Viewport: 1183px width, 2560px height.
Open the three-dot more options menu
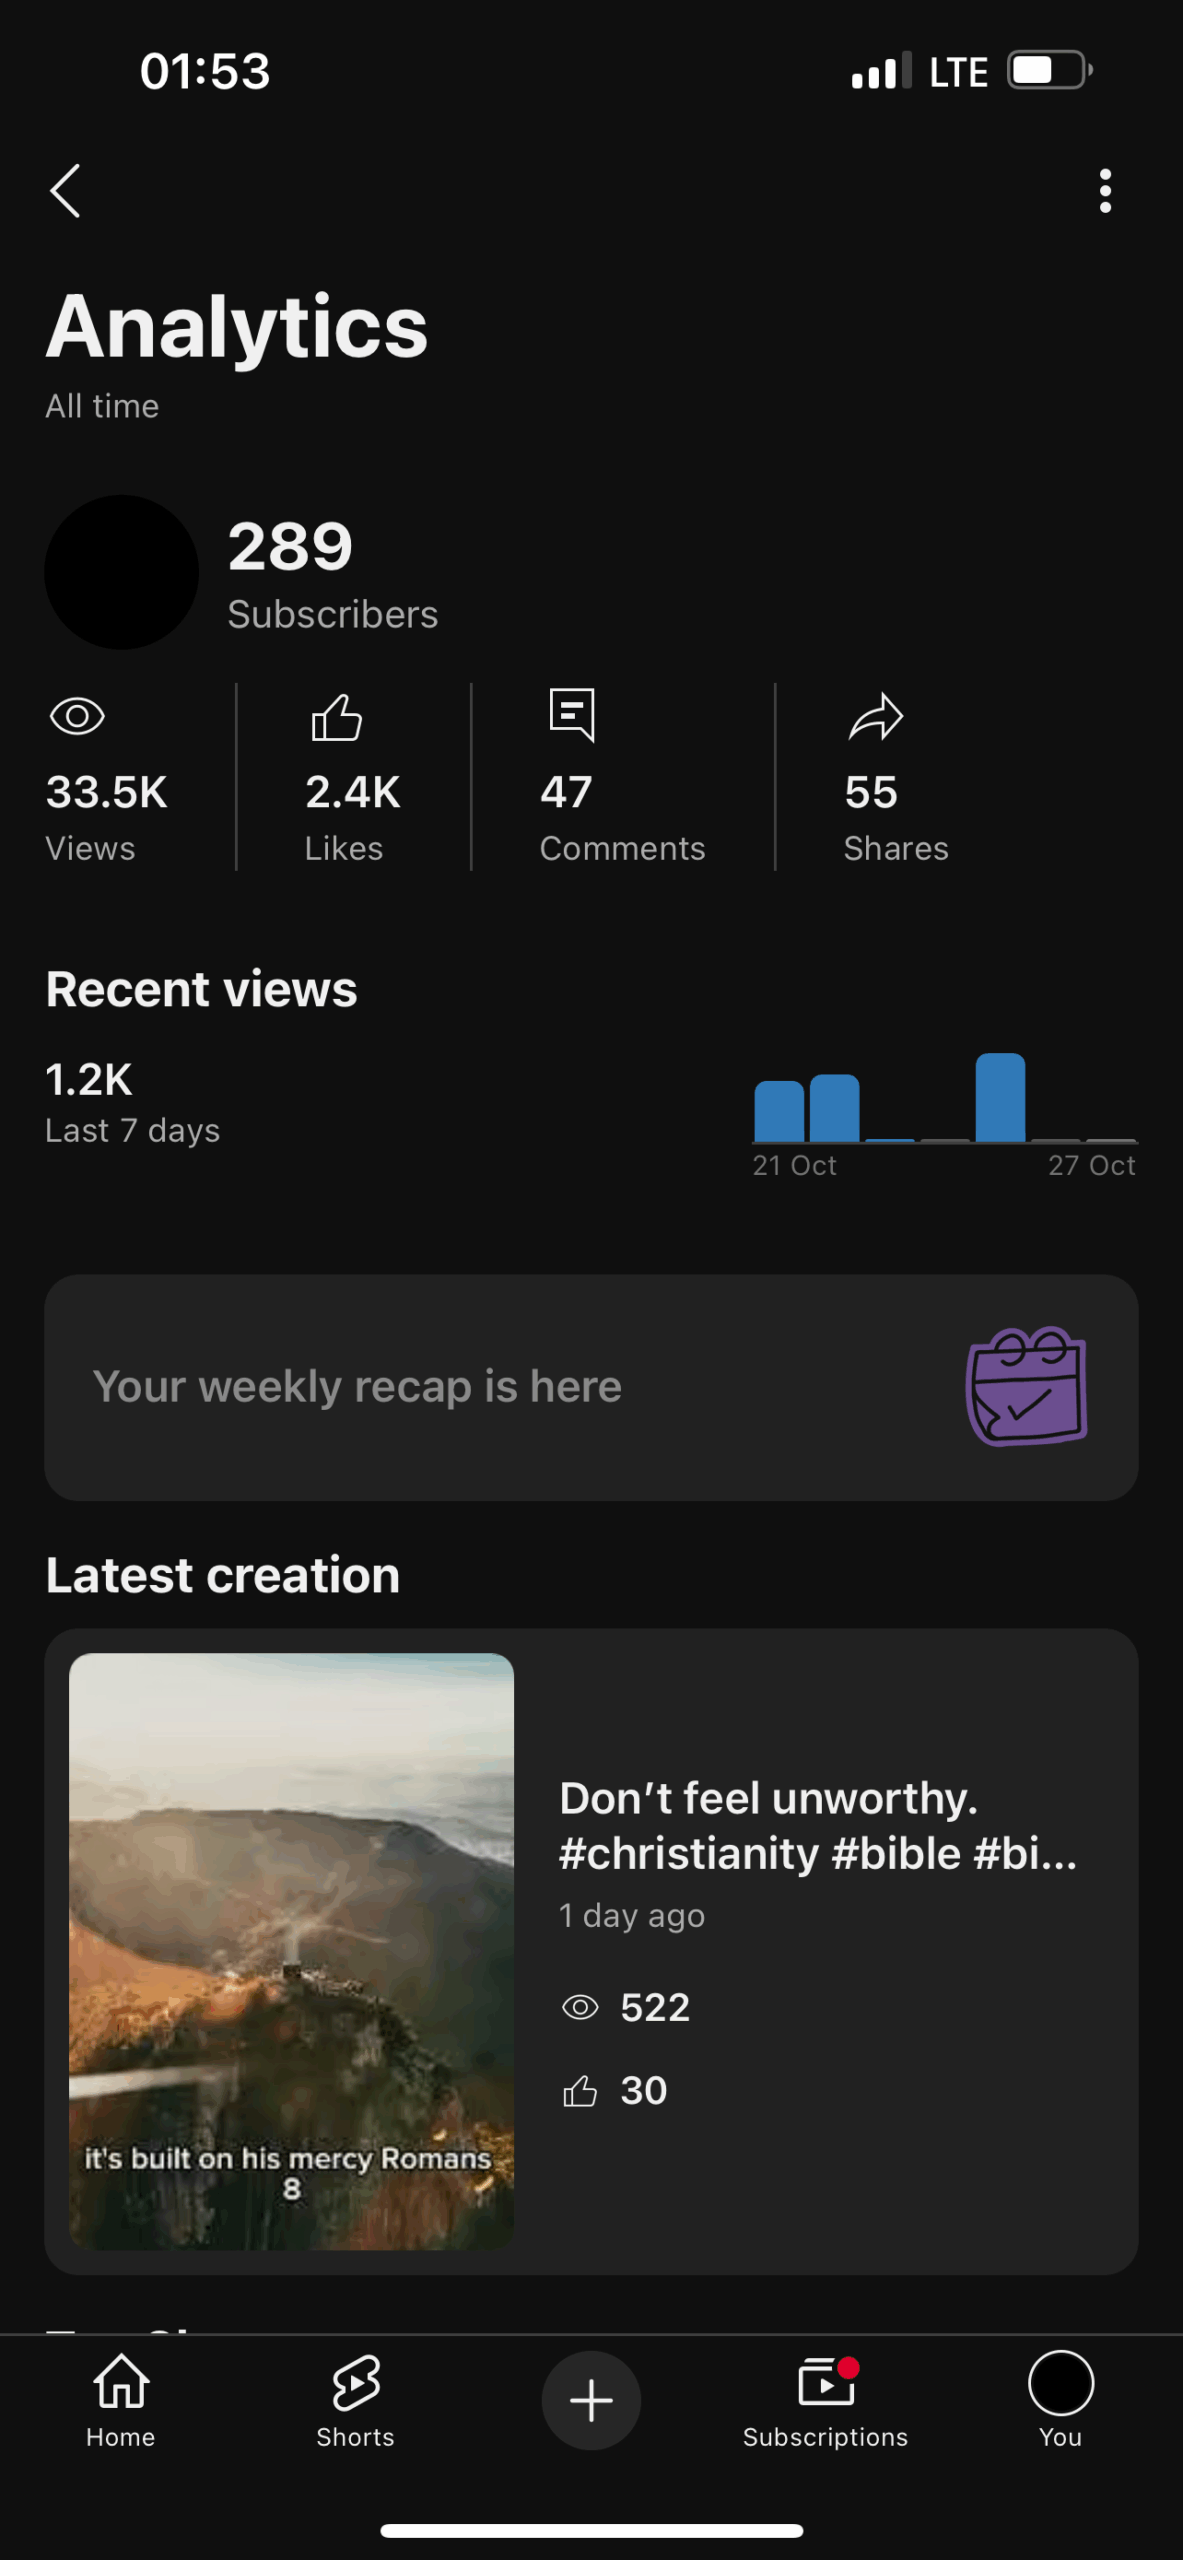(x=1105, y=191)
